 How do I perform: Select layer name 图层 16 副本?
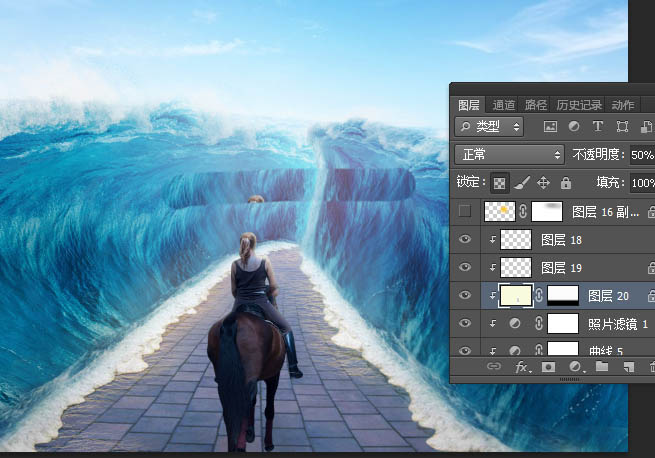[606, 212]
